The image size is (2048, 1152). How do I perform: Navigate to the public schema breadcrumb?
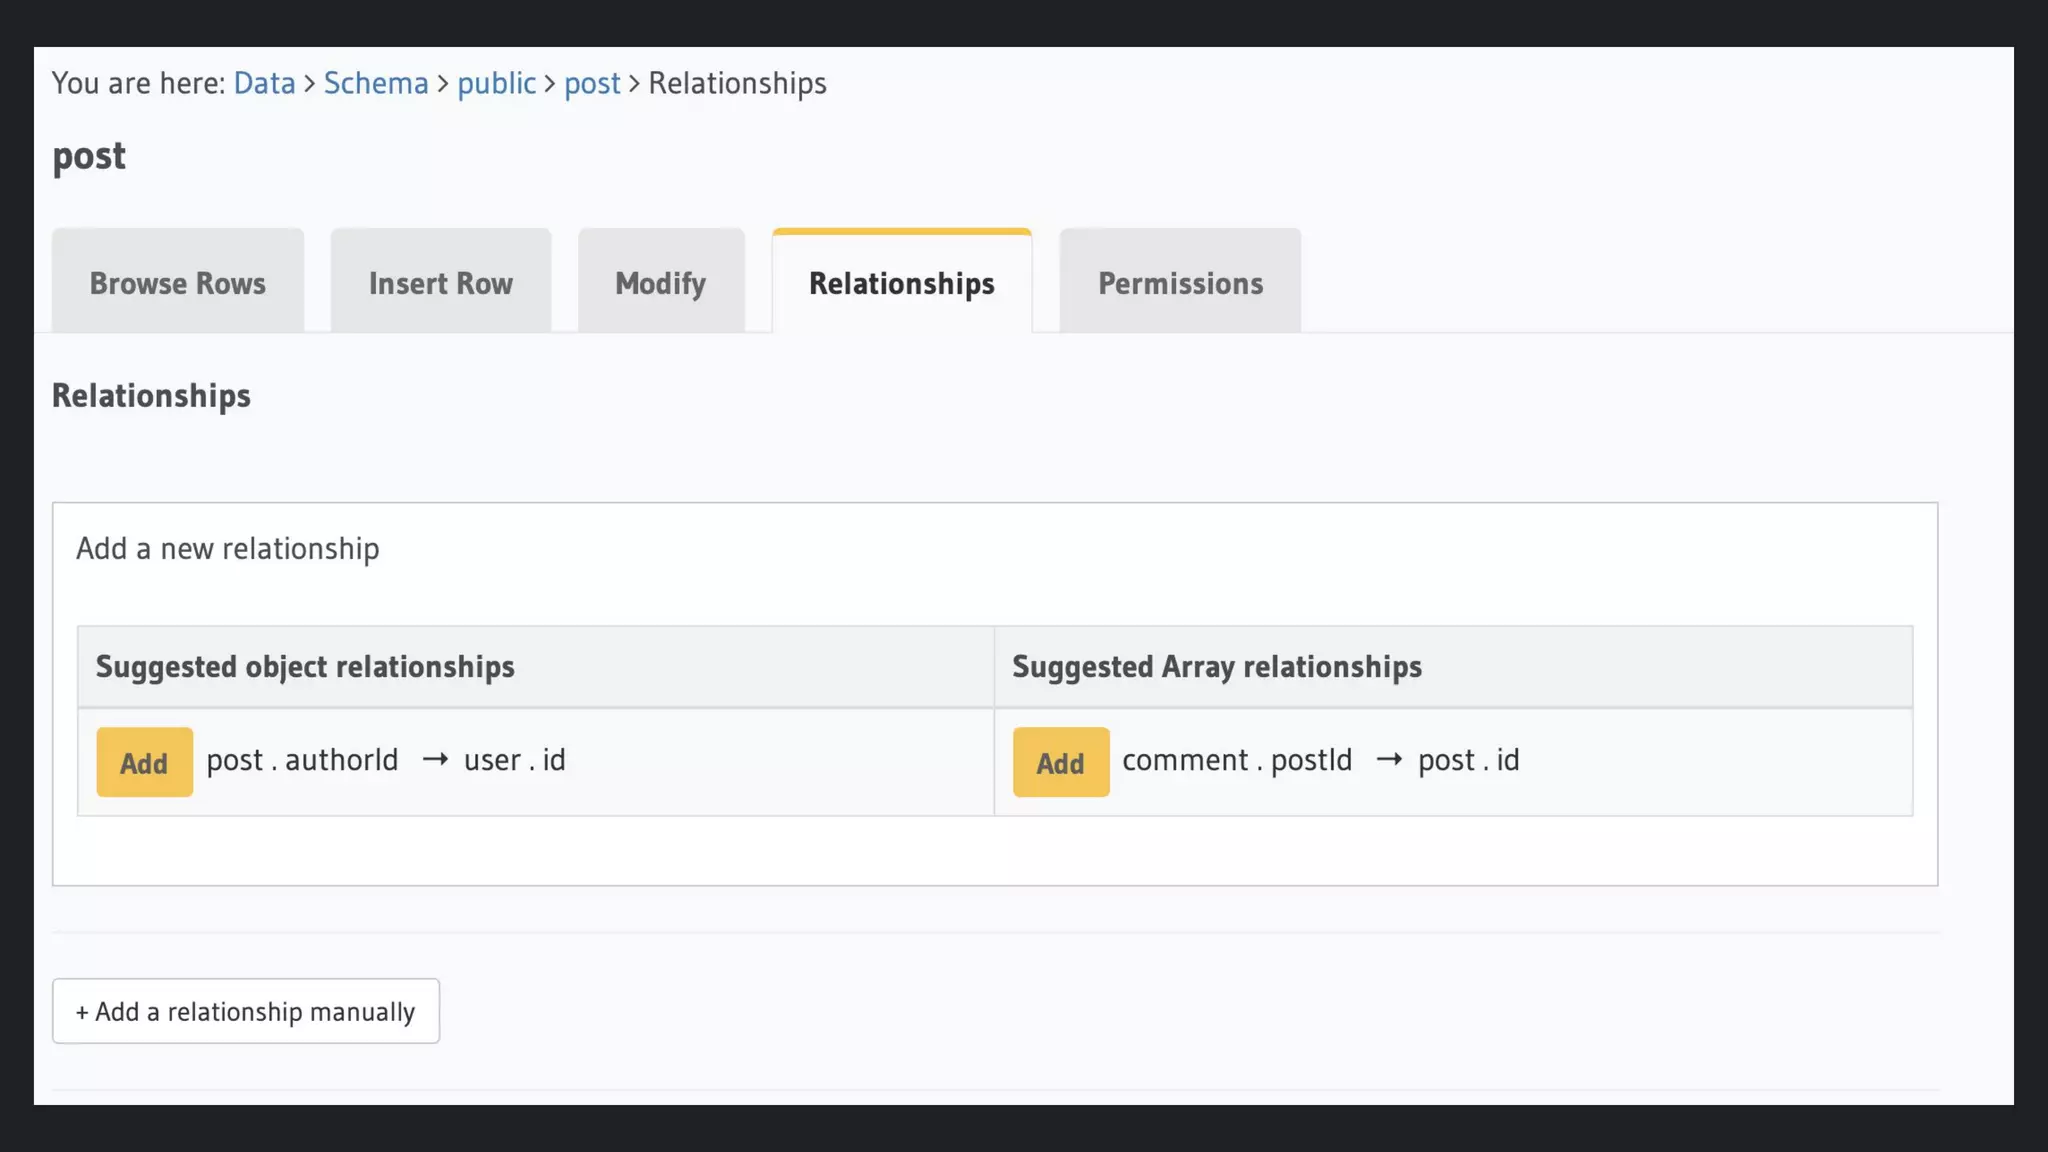pyautogui.click(x=496, y=83)
